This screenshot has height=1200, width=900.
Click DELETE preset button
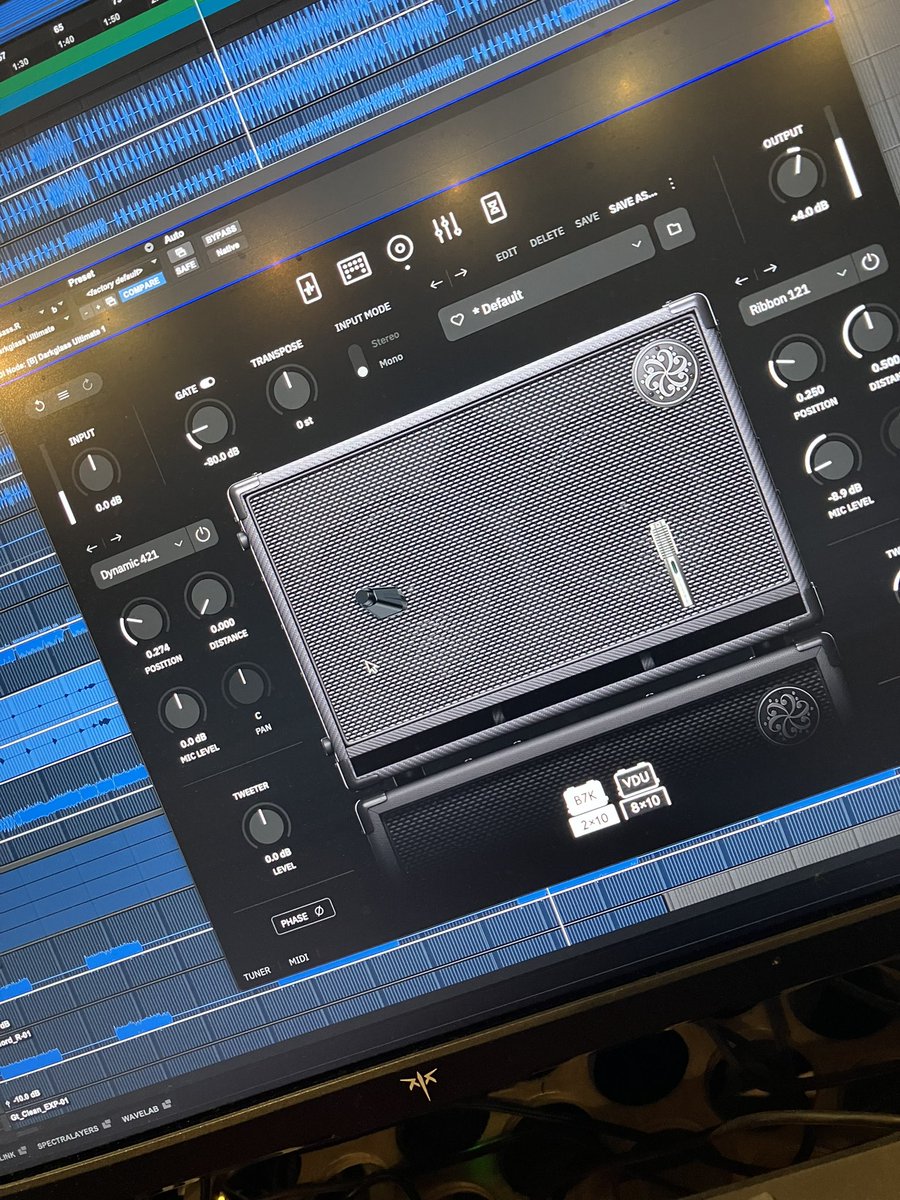click(x=547, y=237)
